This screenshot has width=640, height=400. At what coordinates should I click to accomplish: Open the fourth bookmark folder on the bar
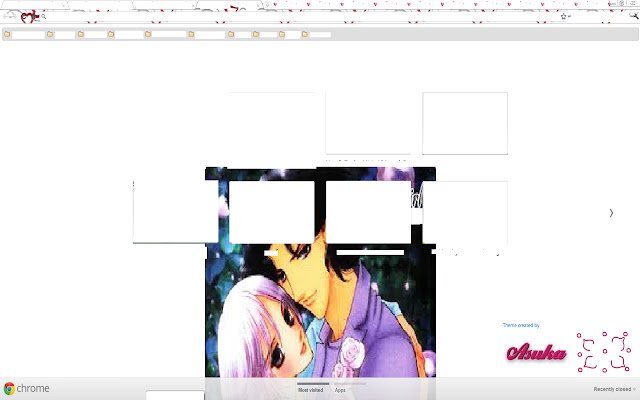126,34
